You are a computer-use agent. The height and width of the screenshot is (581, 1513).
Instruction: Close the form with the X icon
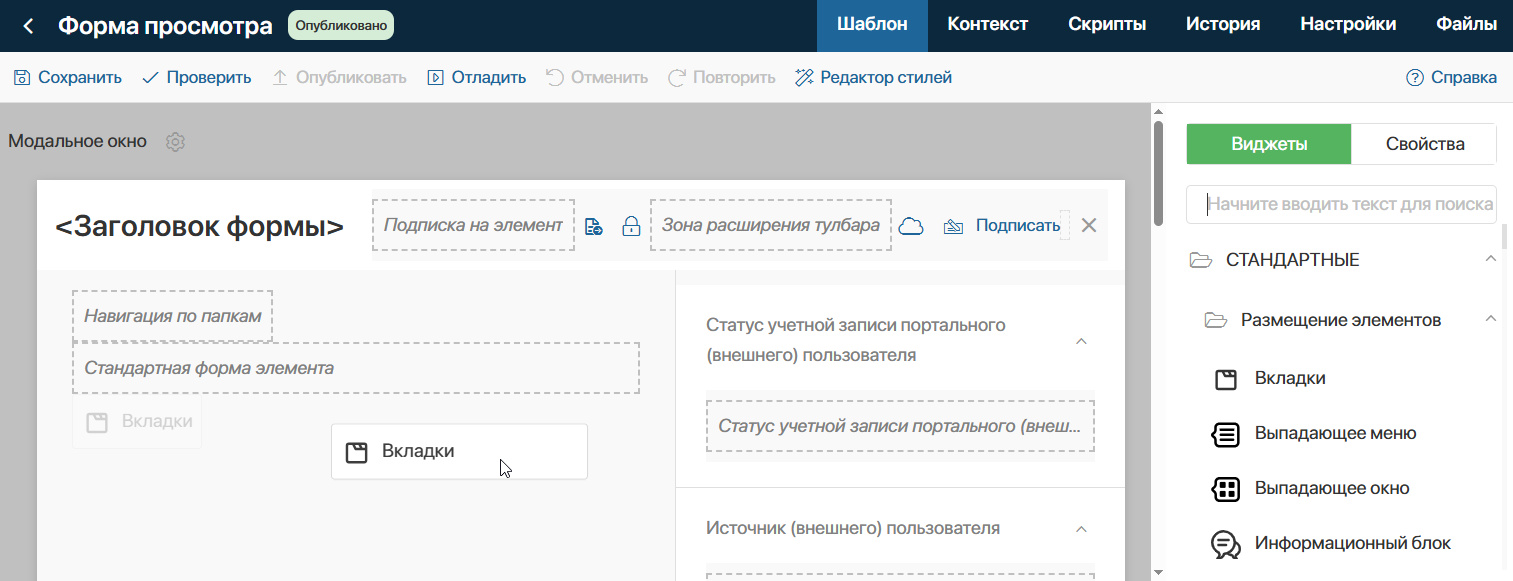pyautogui.click(x=1089, y=226)
